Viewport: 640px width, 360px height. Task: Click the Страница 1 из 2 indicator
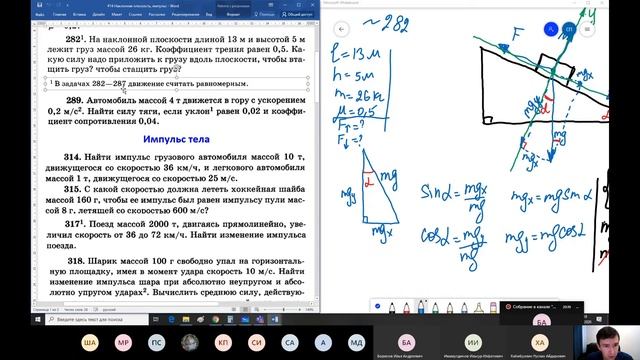pos(46,310)
